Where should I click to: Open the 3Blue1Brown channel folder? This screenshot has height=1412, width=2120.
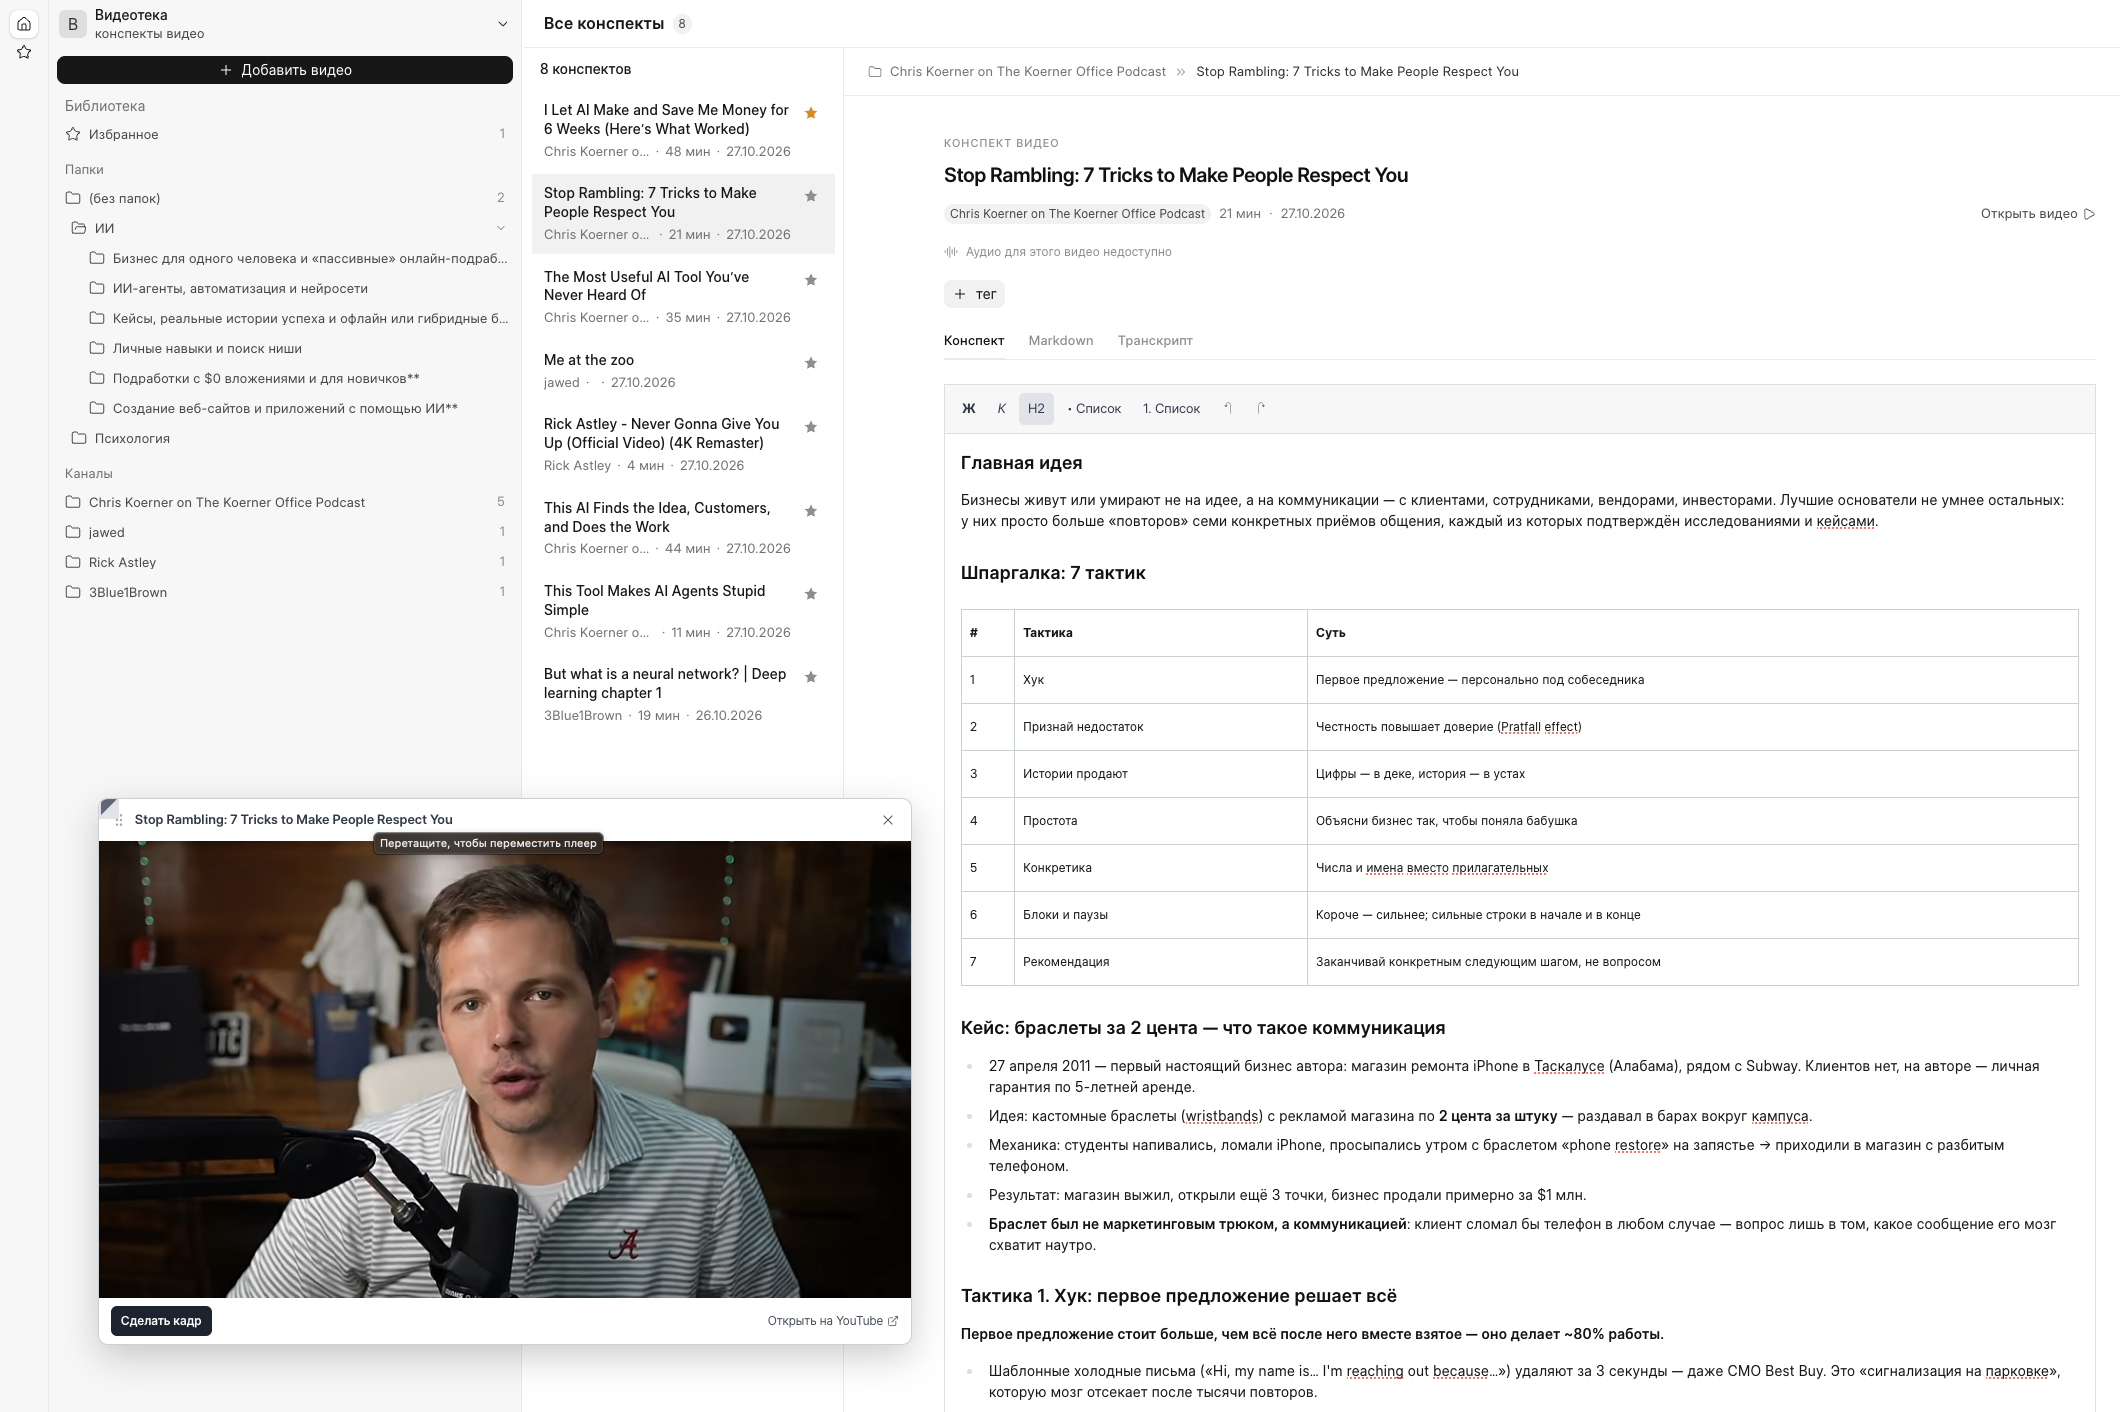(285, 592)
